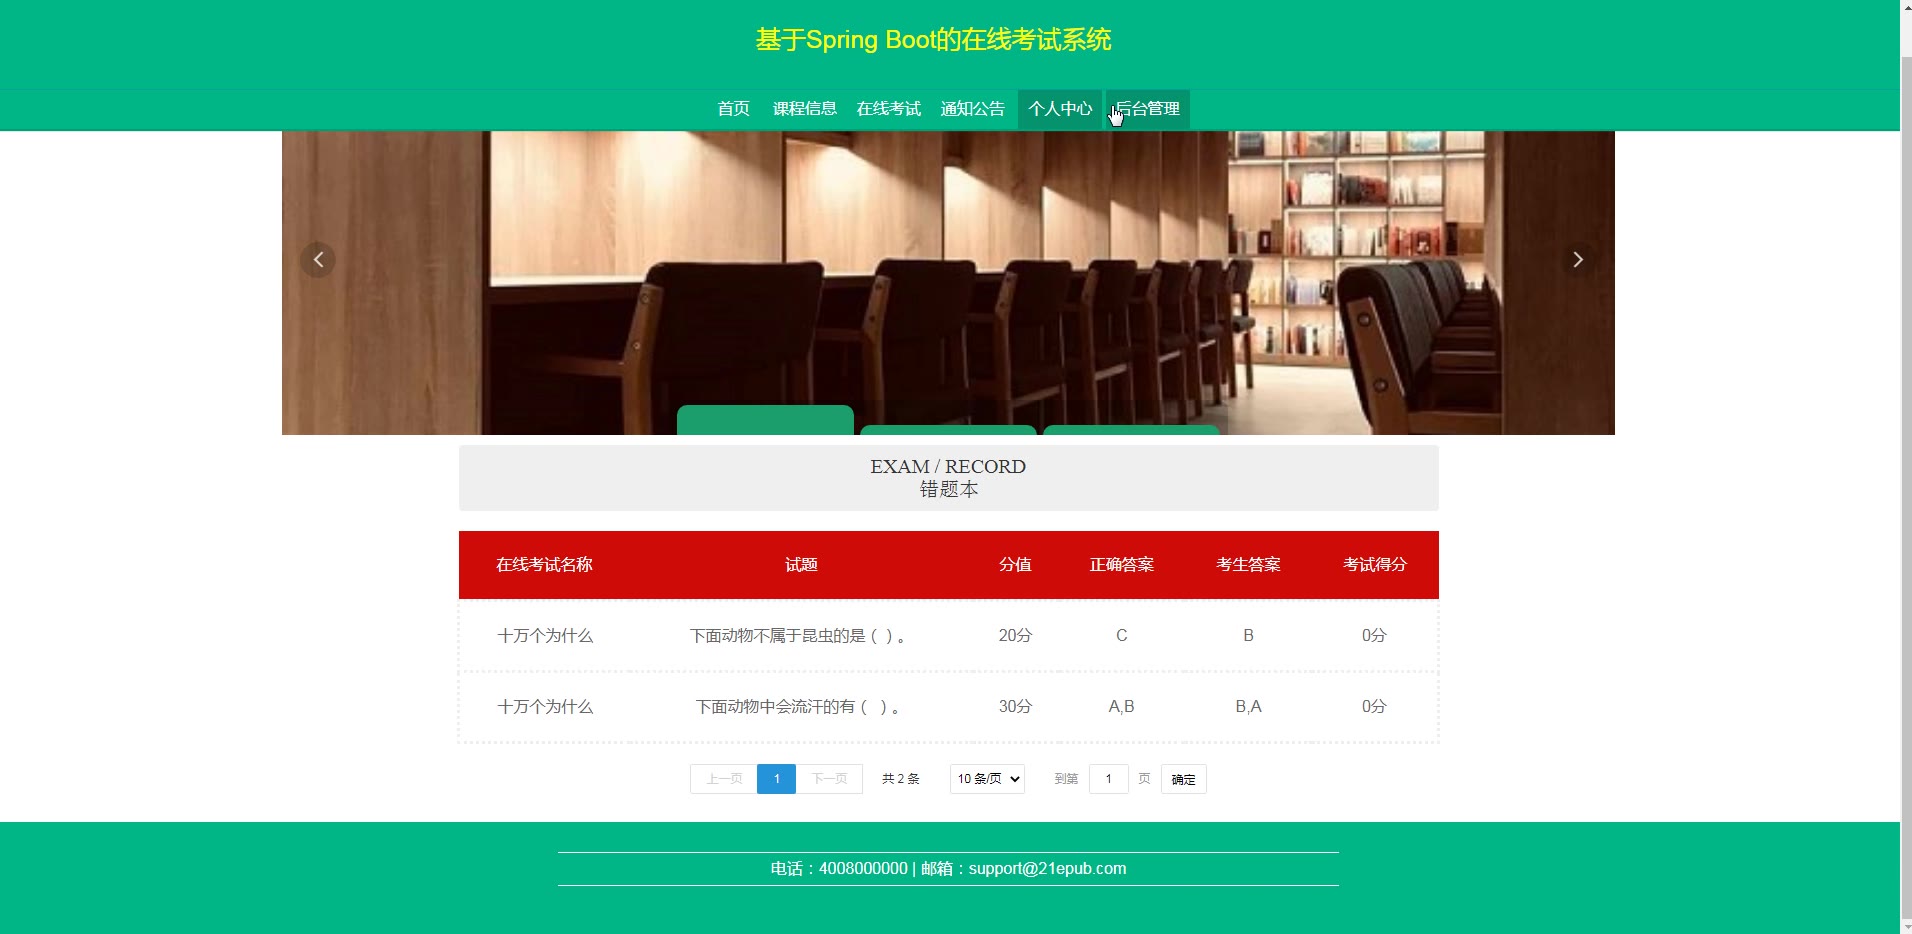Screen dimensions: 1912x934
Task: Select the second carousel indicator tab
Action: click(948, 430)
